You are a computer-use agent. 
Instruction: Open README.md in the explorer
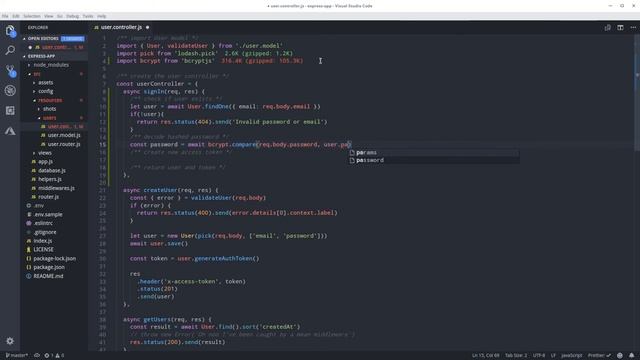point(48,276)
